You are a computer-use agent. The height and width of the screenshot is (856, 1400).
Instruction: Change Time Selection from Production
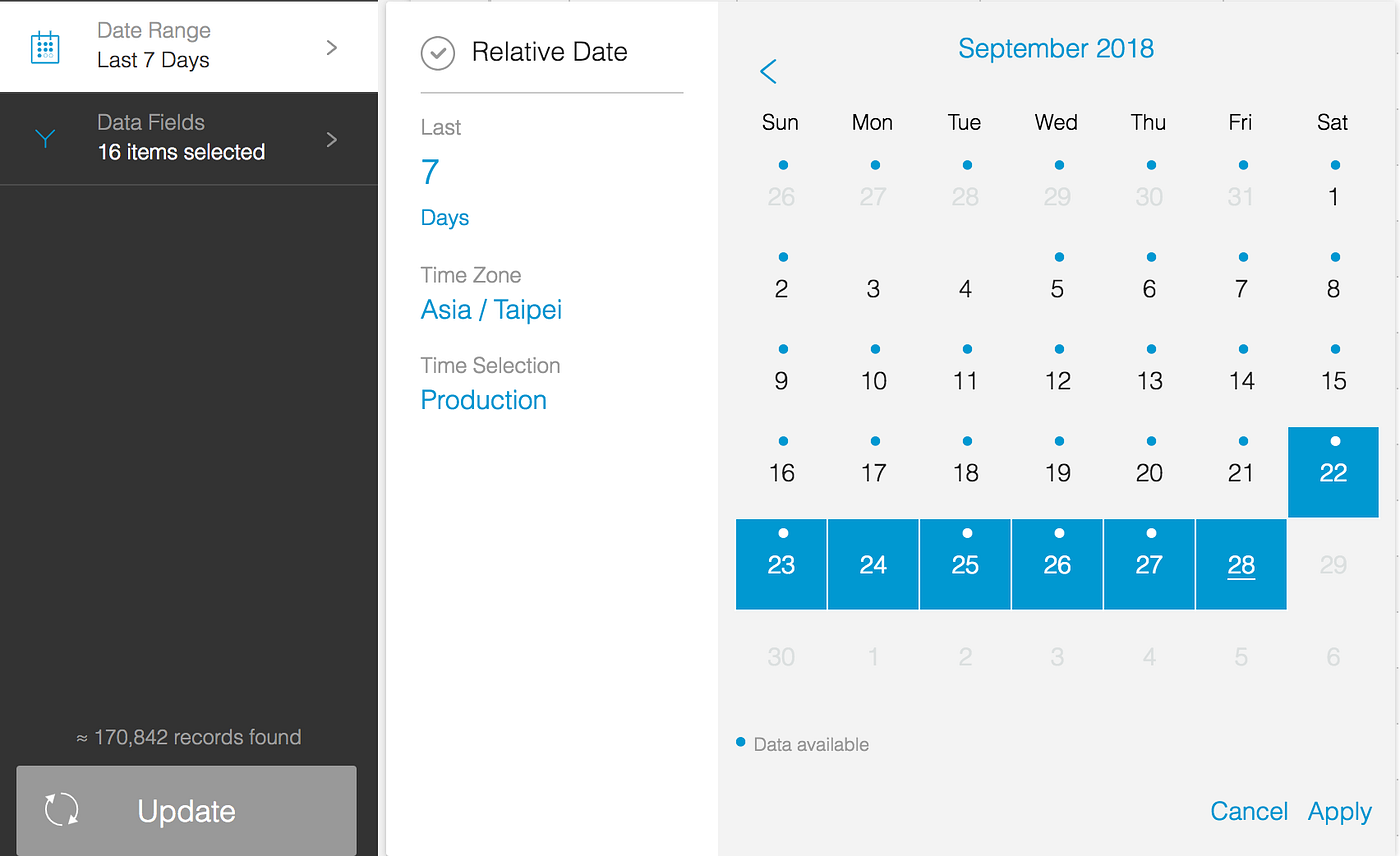[x=484, y=400]
